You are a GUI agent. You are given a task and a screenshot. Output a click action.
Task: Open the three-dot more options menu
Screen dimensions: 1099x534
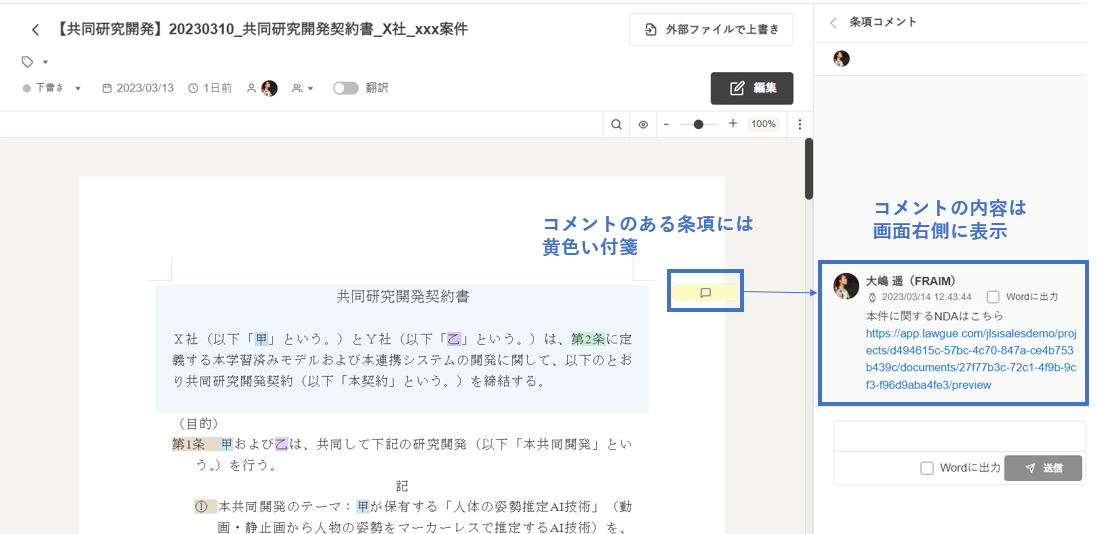(799, 124)
